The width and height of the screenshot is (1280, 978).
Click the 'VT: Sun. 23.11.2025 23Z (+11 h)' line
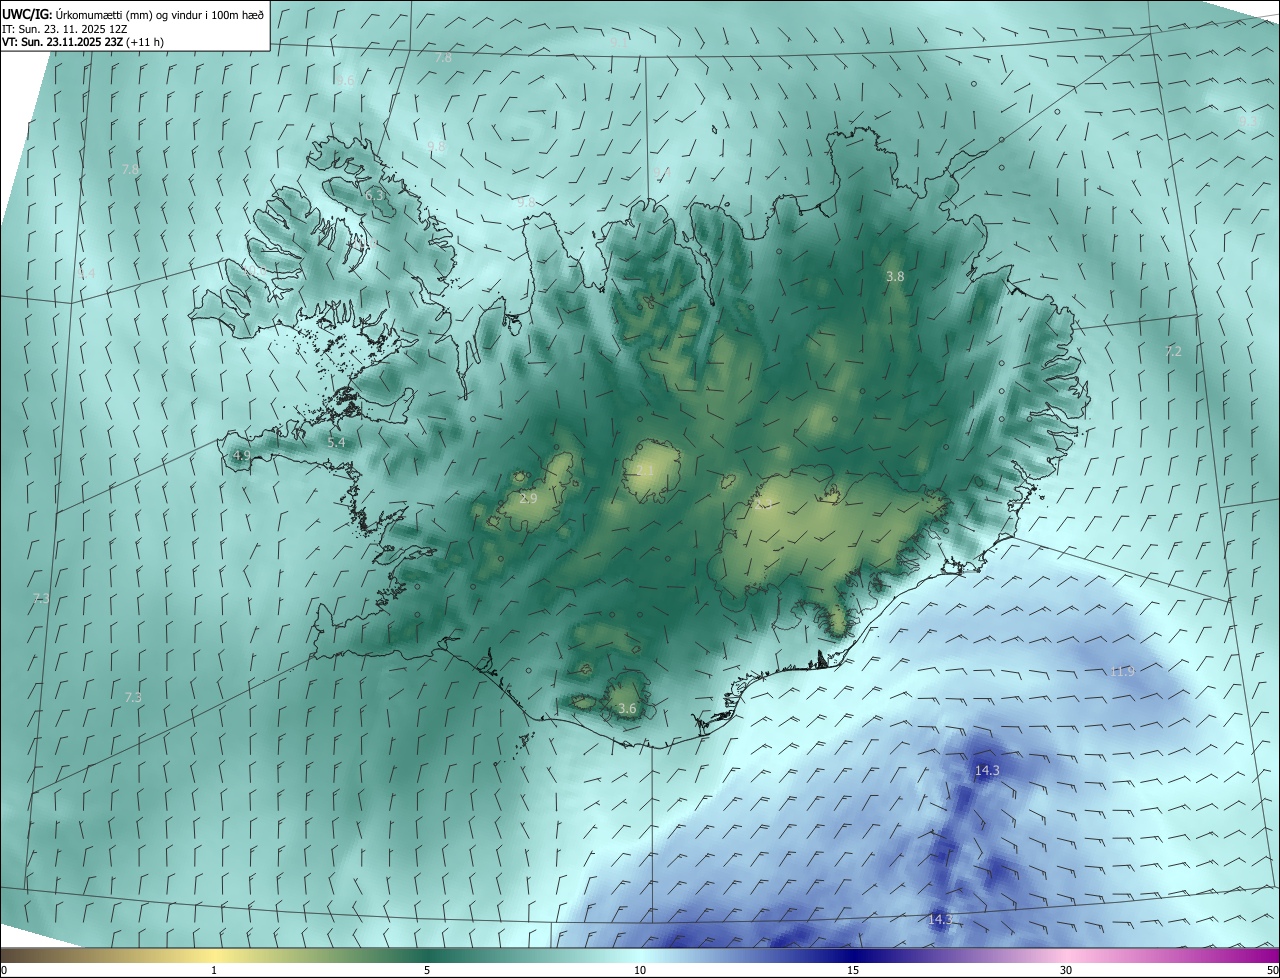point(83,43)
